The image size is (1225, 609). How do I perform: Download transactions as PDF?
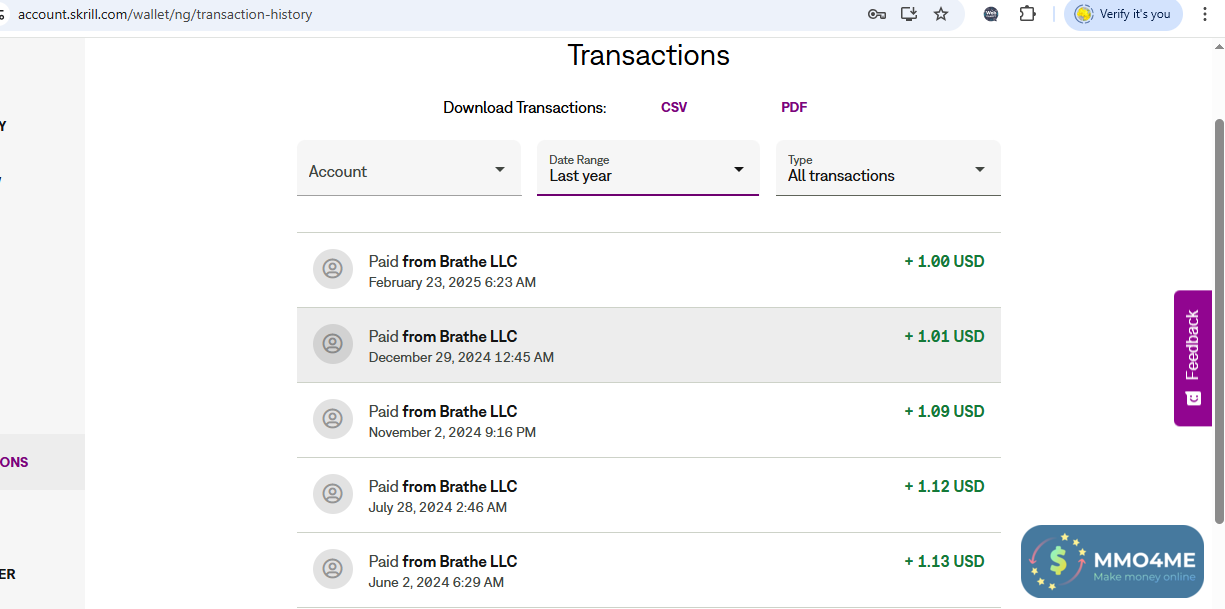click(794, 107)
